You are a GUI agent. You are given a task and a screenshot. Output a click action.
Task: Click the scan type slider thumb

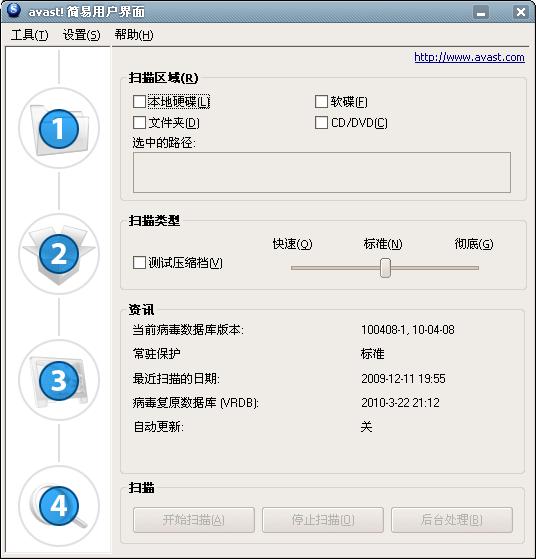pyautogui.click(x=385, y=268)
